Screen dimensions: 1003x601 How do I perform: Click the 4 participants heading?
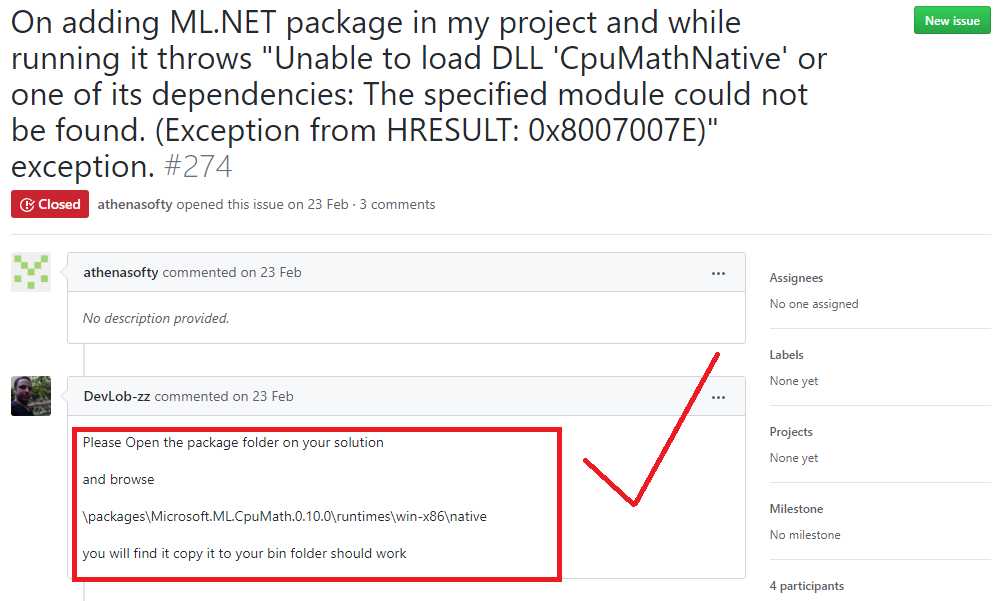806,586
